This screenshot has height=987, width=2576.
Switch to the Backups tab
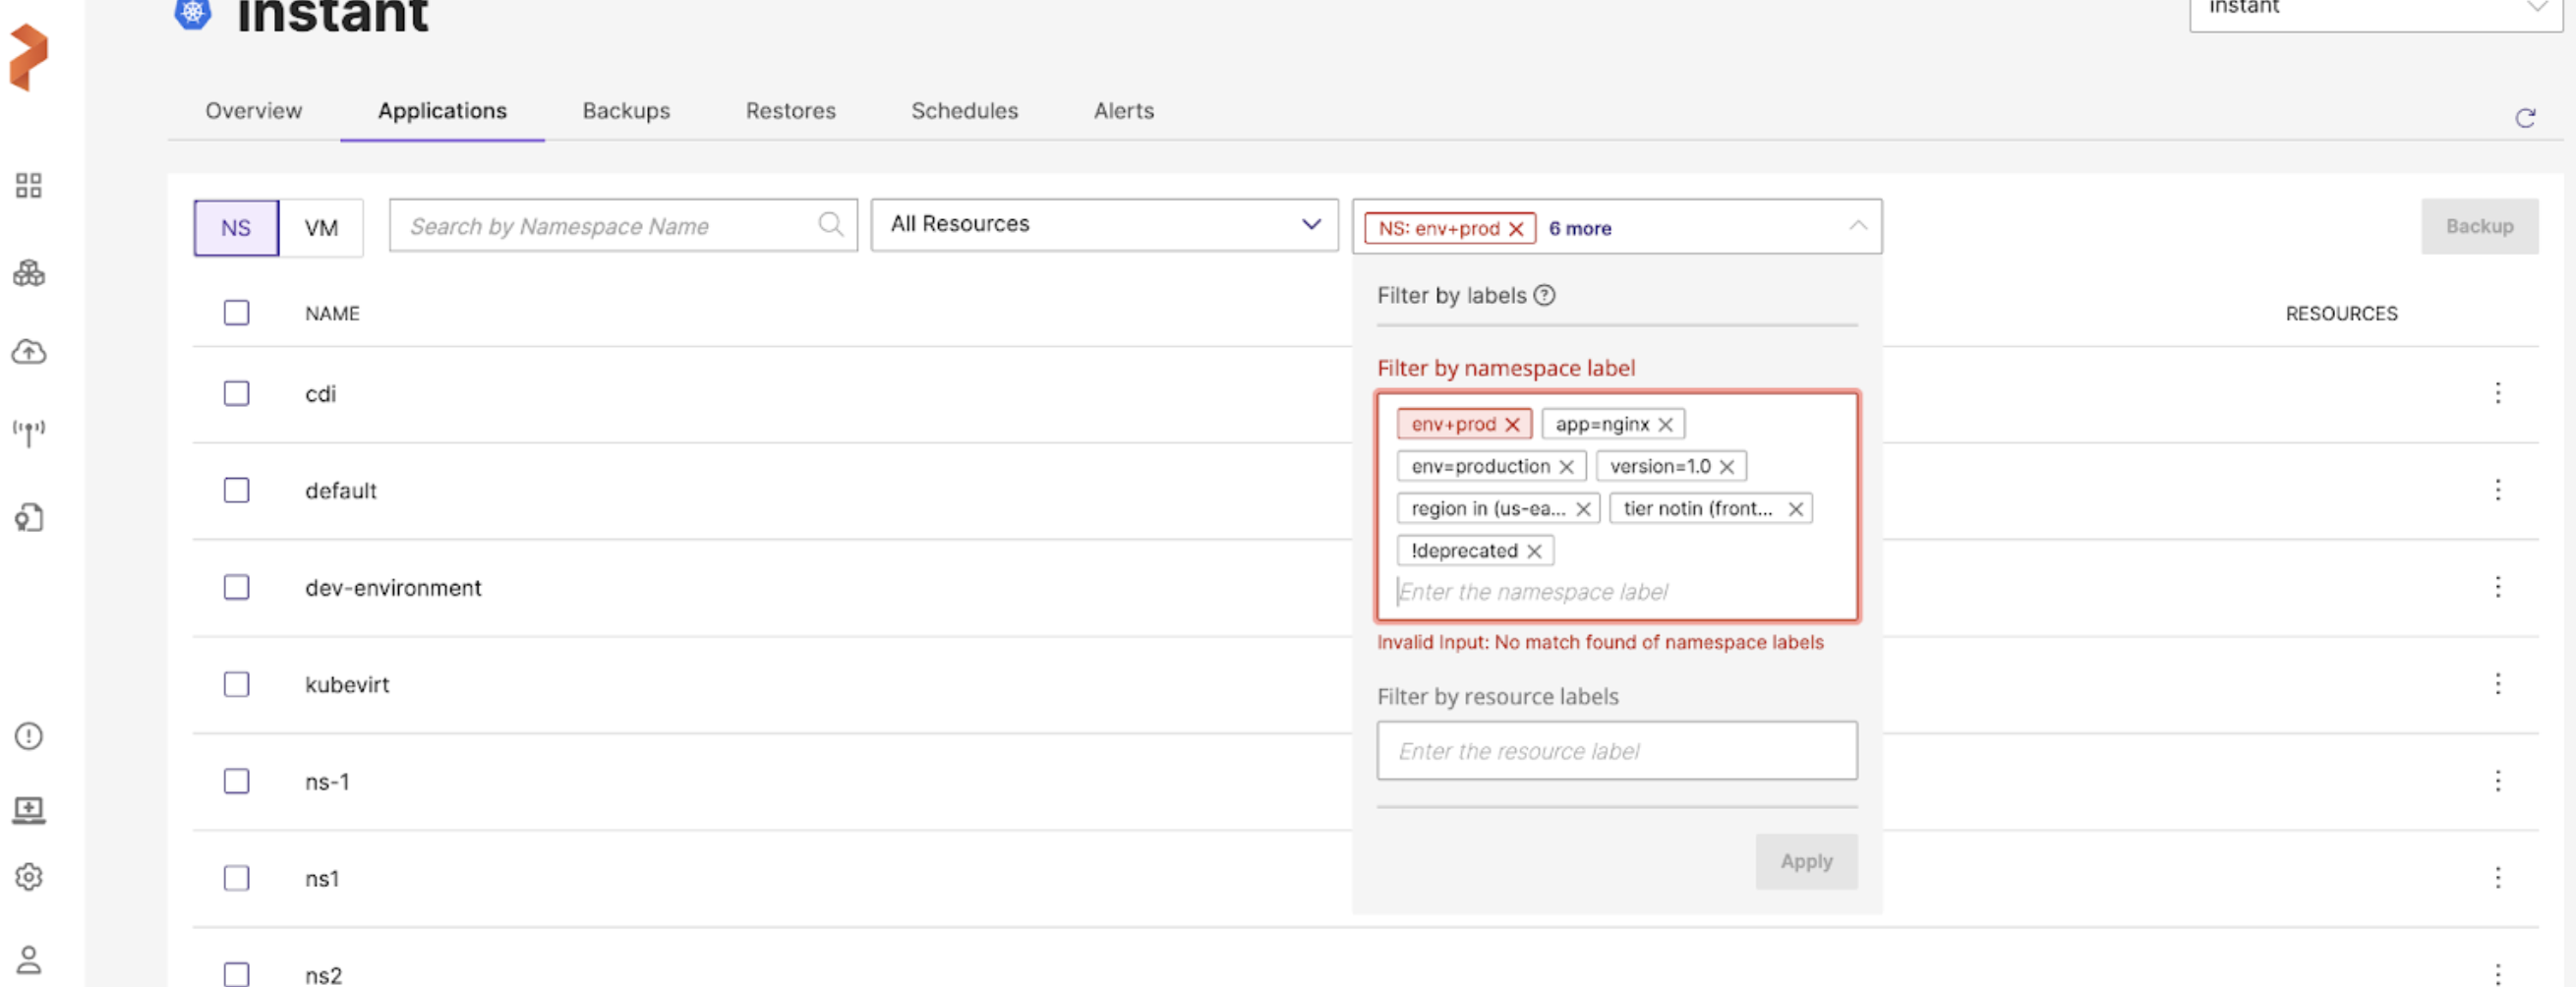pos(626,111)
